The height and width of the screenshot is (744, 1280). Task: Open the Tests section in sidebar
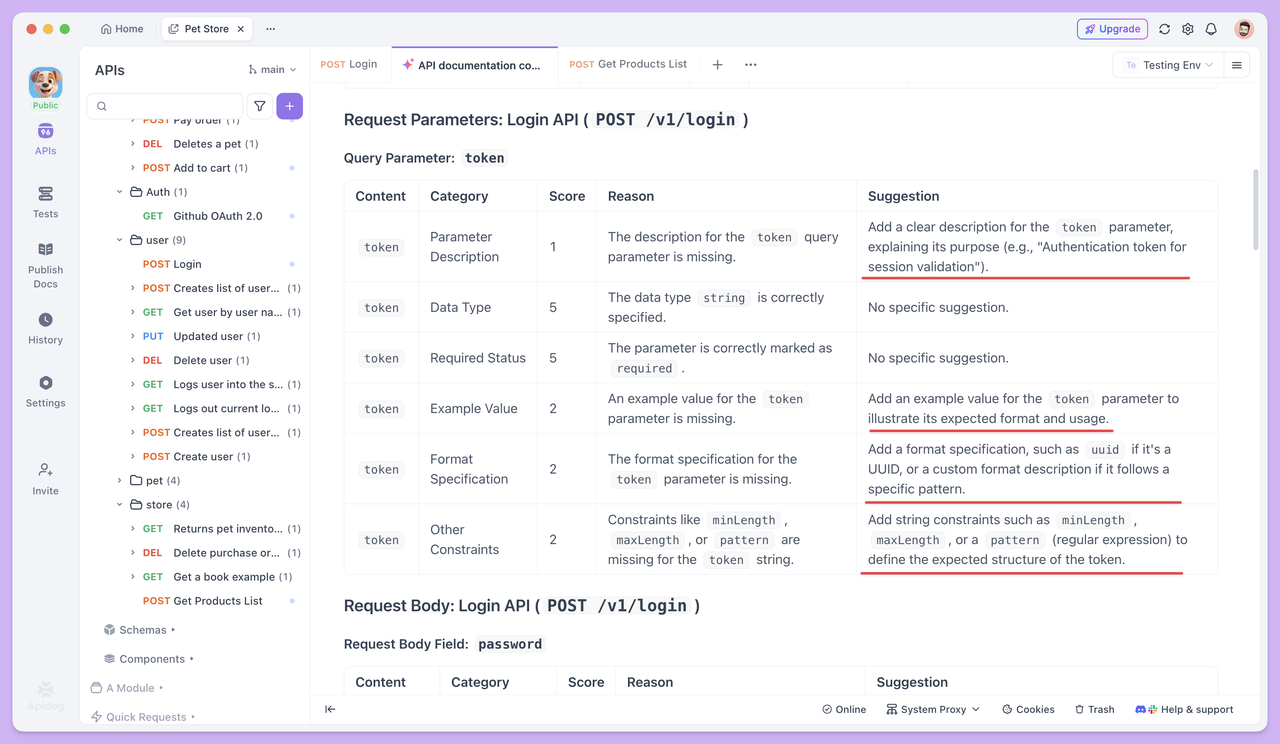click(x=45, y=201)
